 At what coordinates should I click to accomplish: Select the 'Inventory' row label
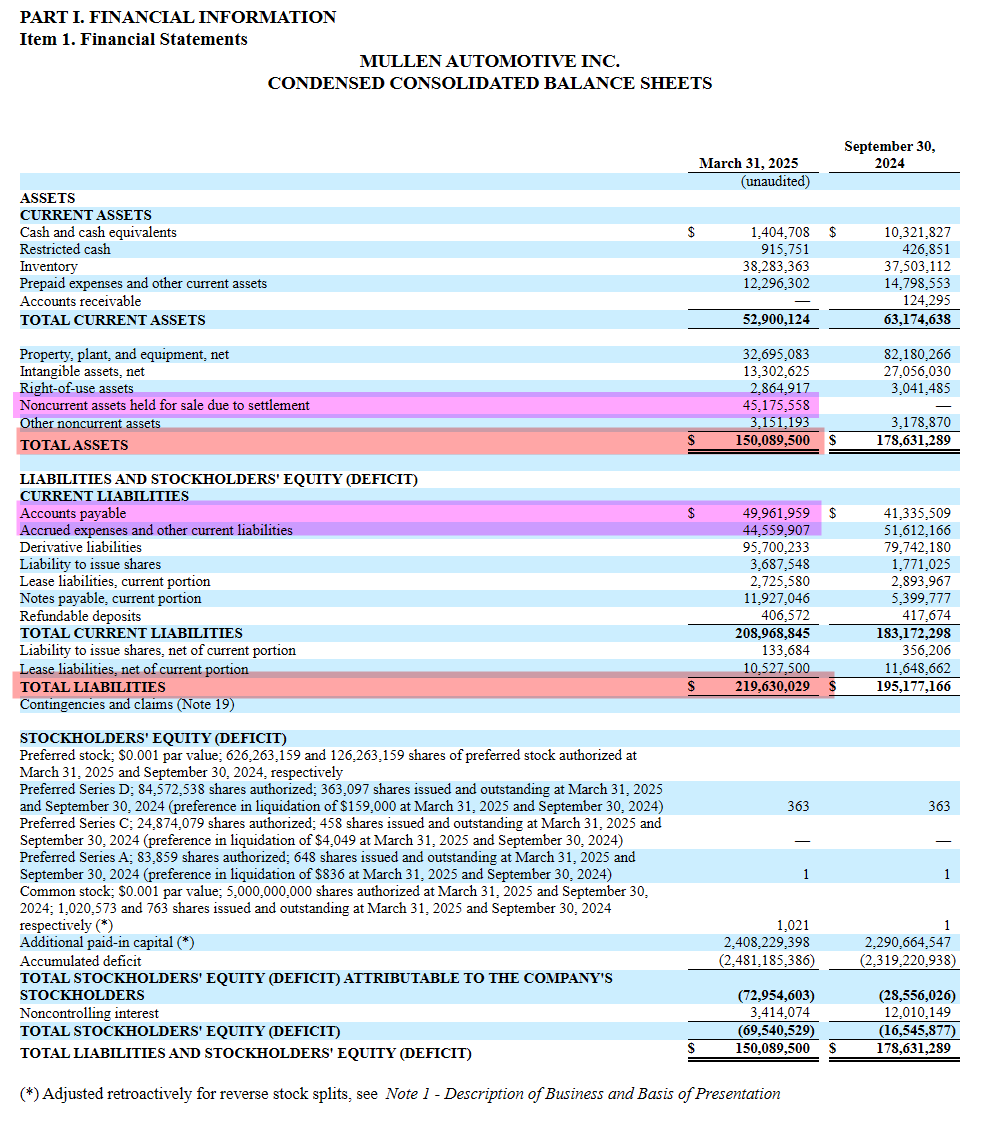[49, 267]
